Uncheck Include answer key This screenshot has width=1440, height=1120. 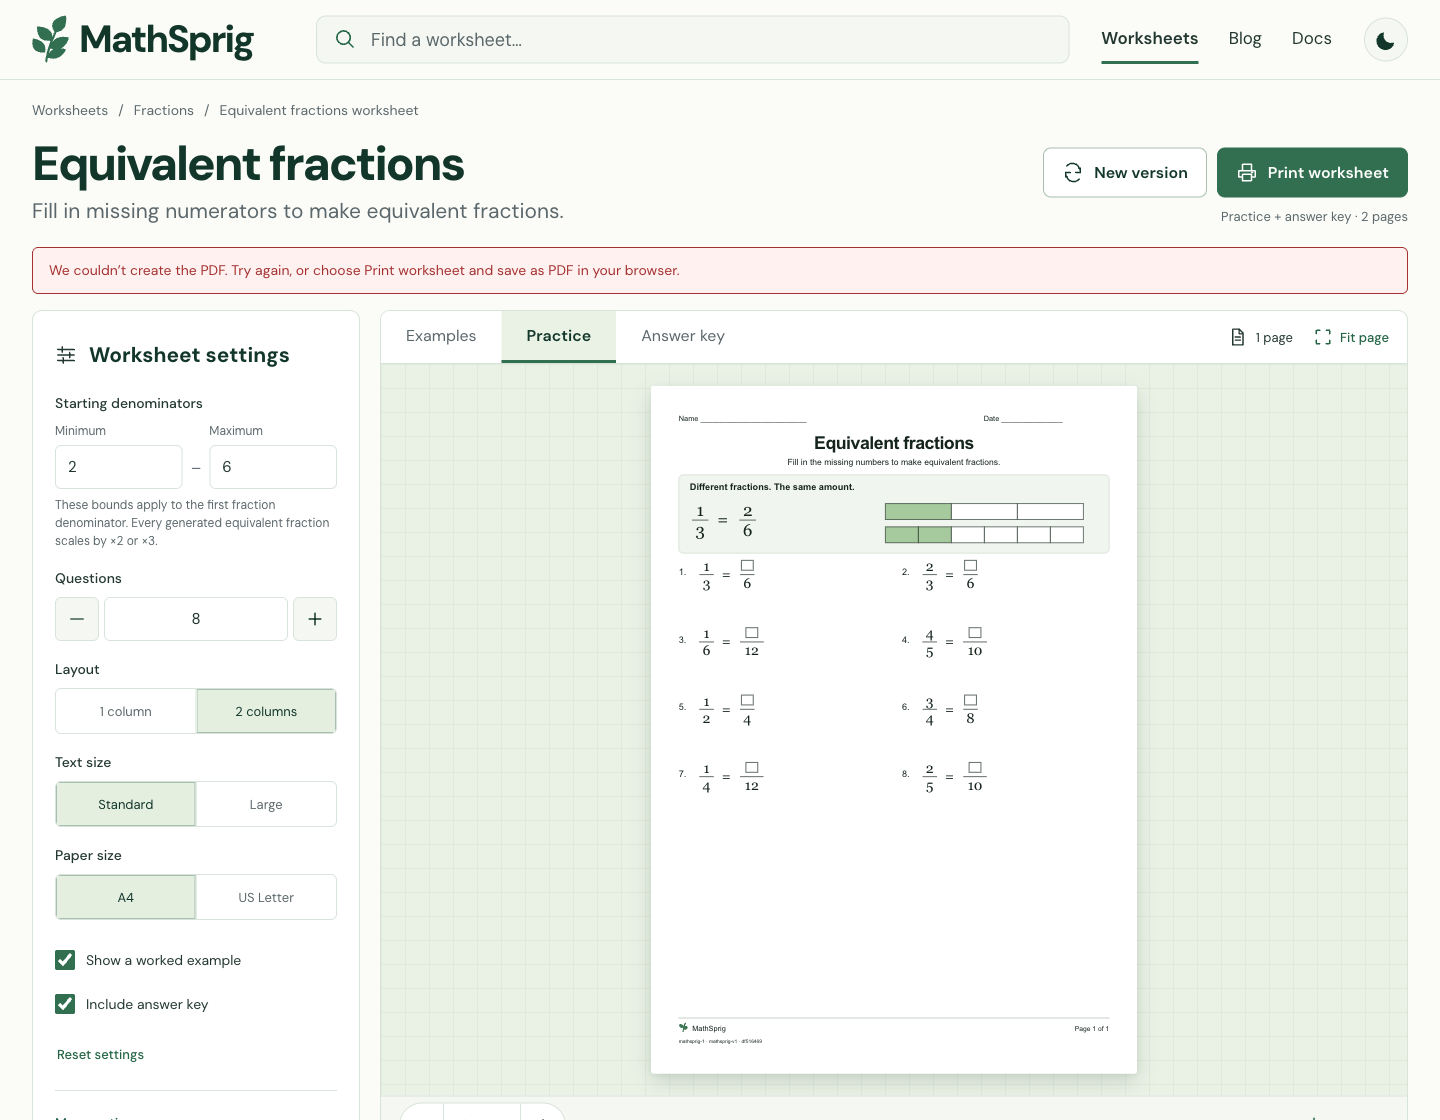(x=65, y=1004)
